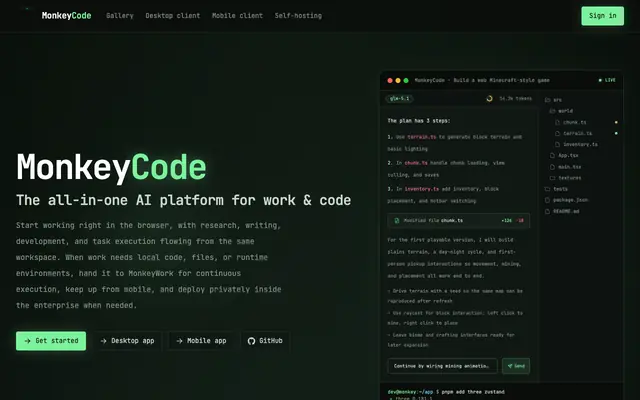Screen dimensions: 640x400
Task: Click the arrow icon beside Desktop app
Action: [x=104, y=341]
